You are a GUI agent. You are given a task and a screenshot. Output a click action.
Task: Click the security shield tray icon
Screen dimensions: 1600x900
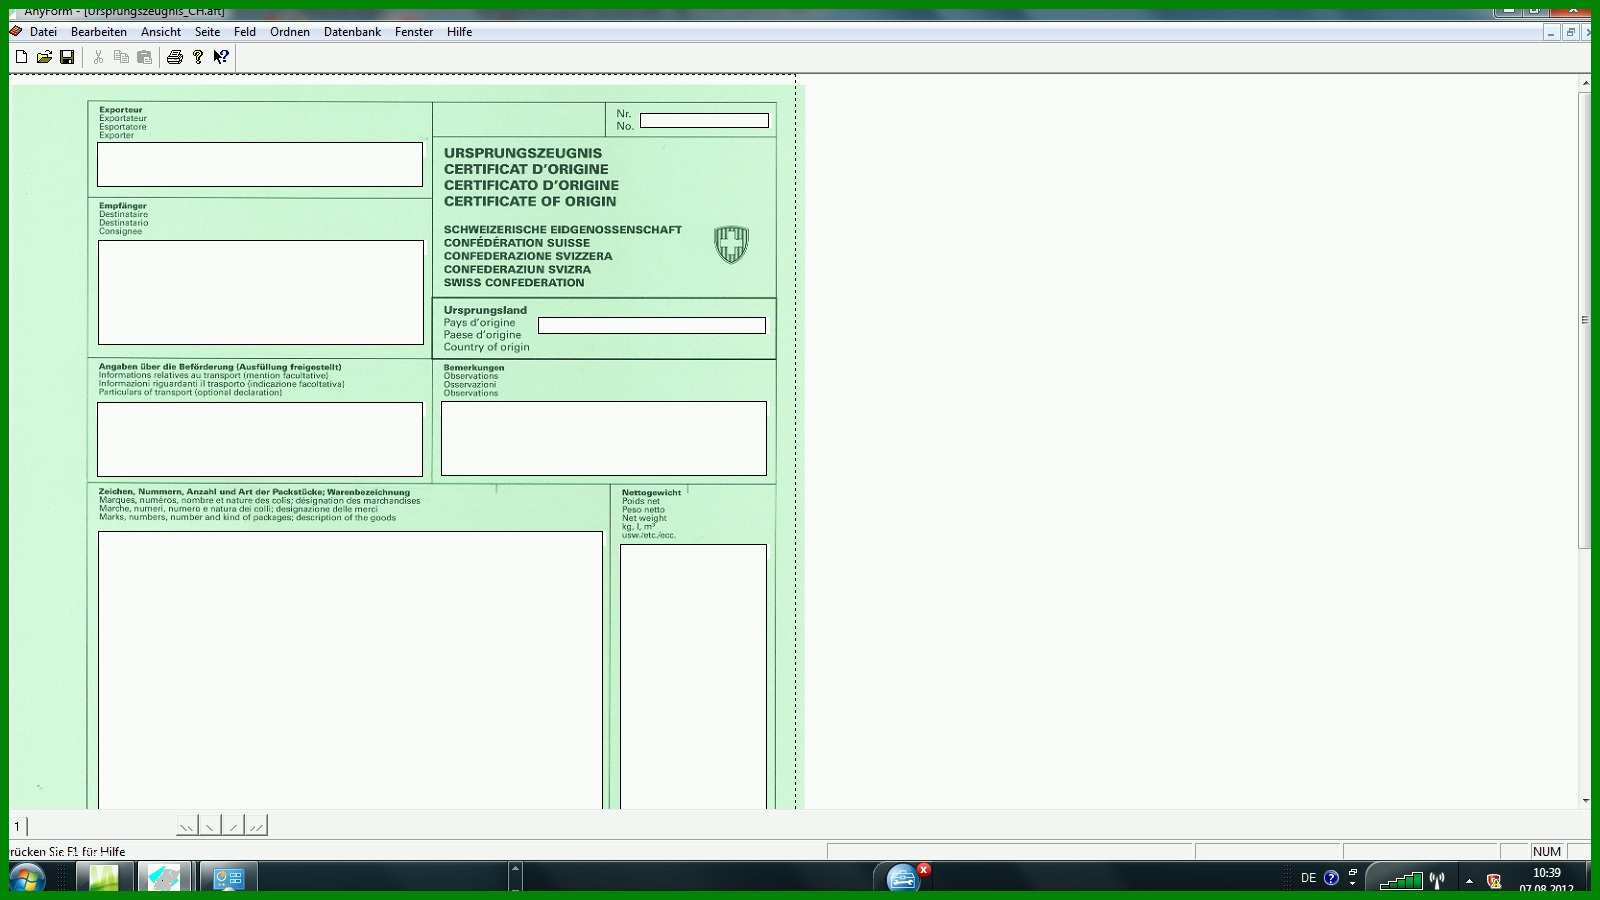pyautogui.click(x=1494, y=881)
